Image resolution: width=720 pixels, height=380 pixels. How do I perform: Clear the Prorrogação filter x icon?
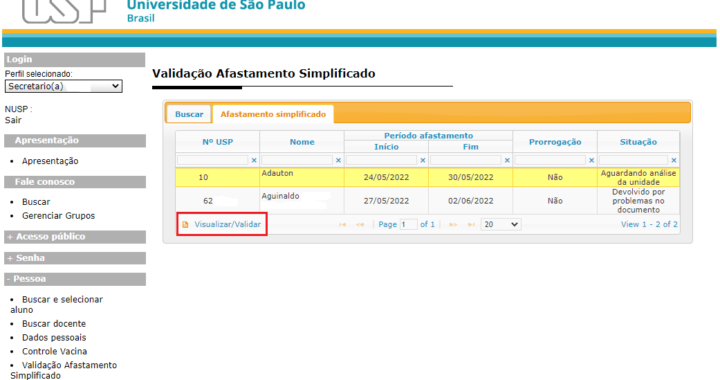click(x=591, y=160)
